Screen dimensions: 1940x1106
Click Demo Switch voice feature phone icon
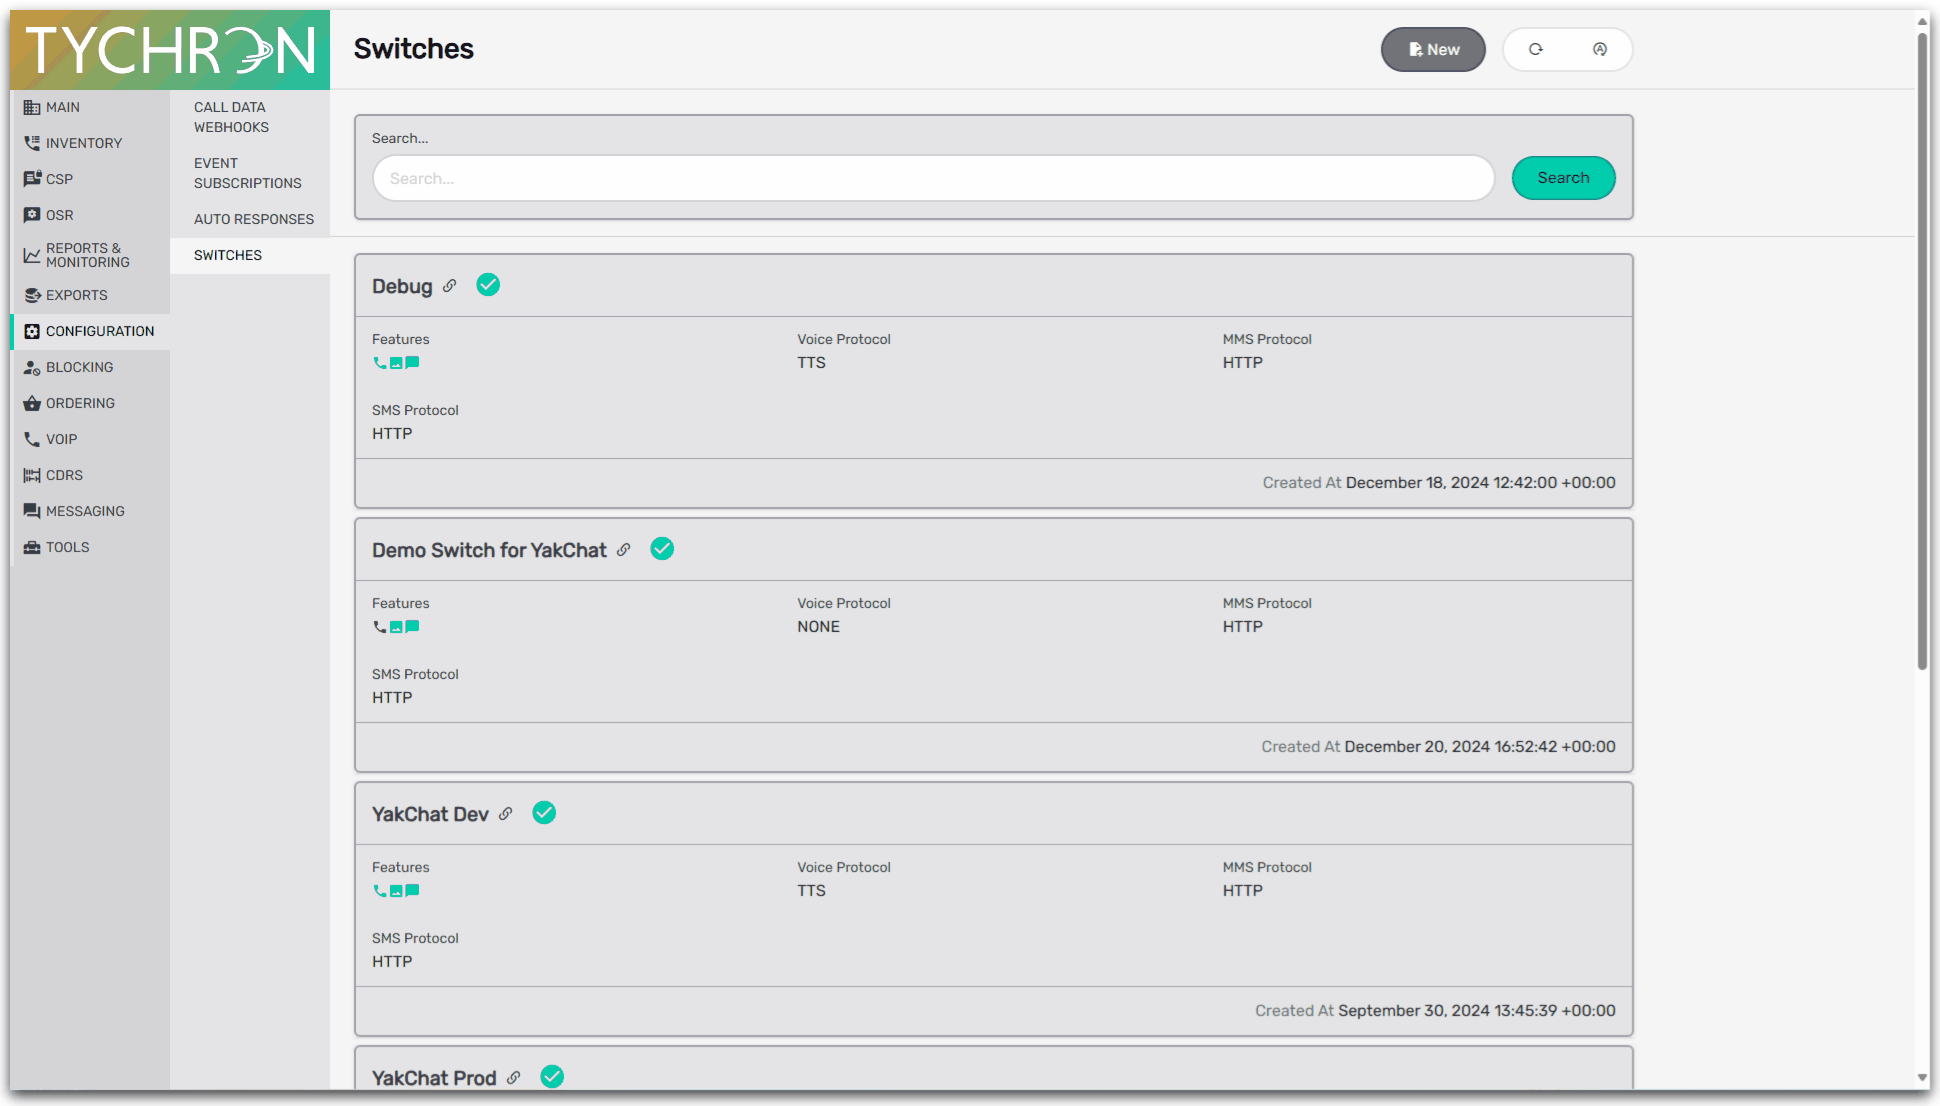point(380,627)
